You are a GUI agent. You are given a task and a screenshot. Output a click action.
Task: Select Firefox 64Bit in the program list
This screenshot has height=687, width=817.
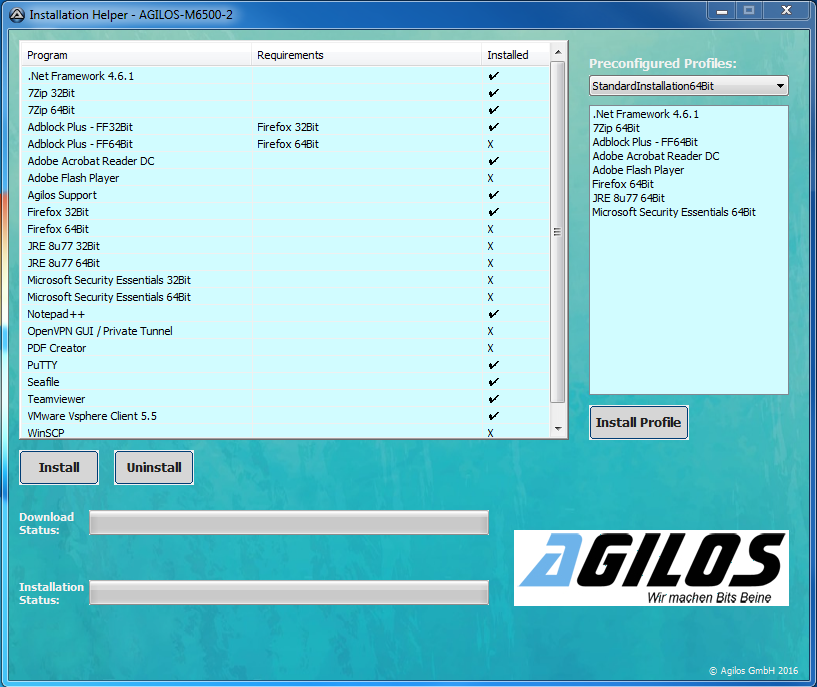point(285,229)
